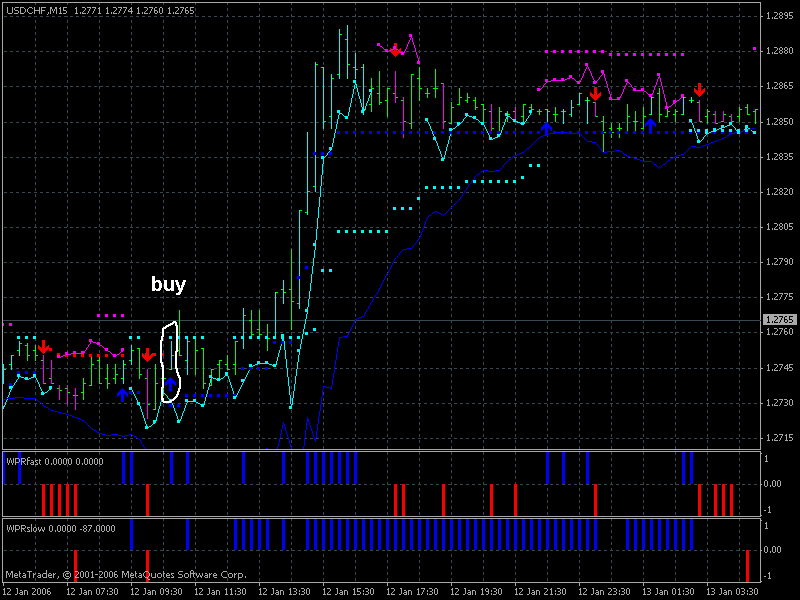Click the 1.2715 price scale label
Image resolution: width=800 pixels, height=600 pixels.
780,438
